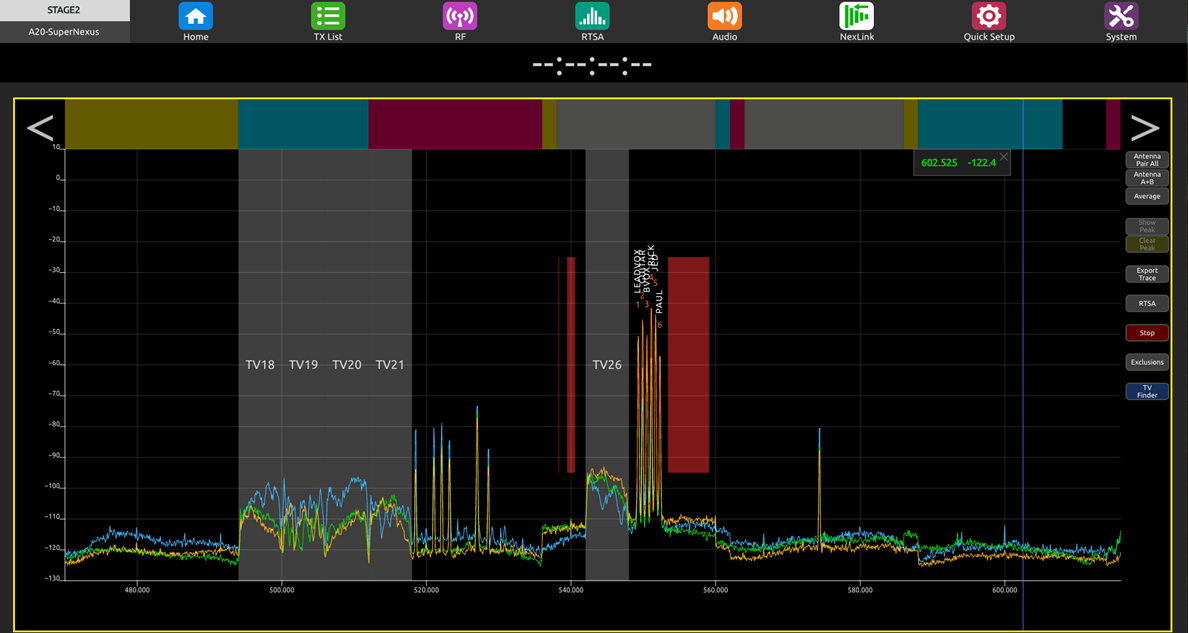The width and height of the screenshot is (1188, 633).
Task: Open the TX List icon
Action: point(328,17)
